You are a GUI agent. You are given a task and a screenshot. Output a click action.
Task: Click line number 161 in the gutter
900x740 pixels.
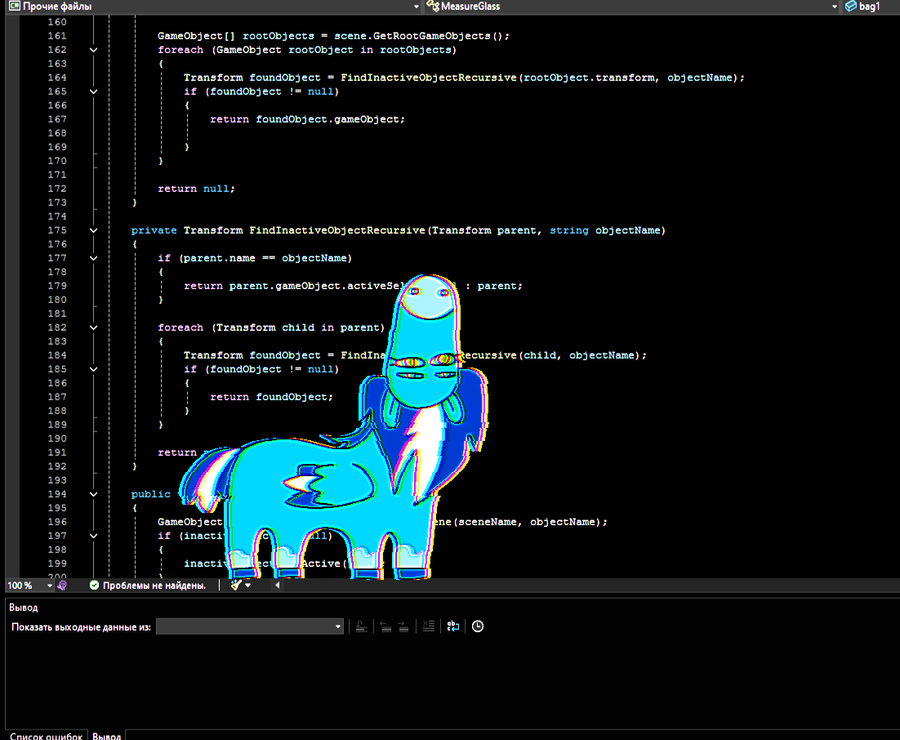pos(57,36)
